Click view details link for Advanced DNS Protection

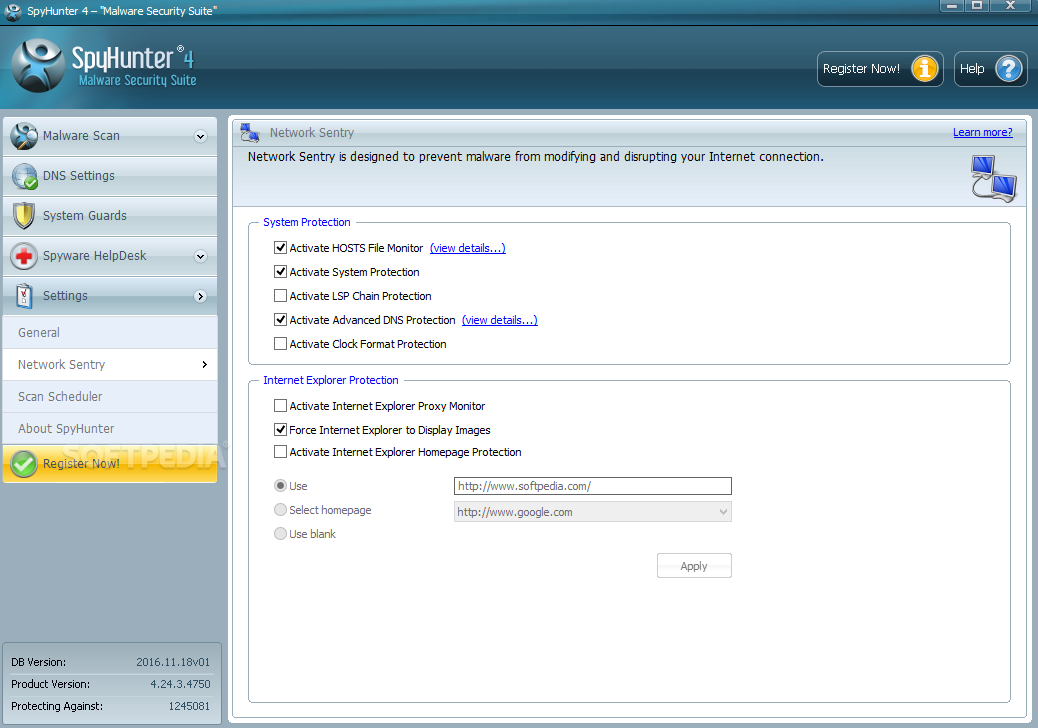point(500,320)
